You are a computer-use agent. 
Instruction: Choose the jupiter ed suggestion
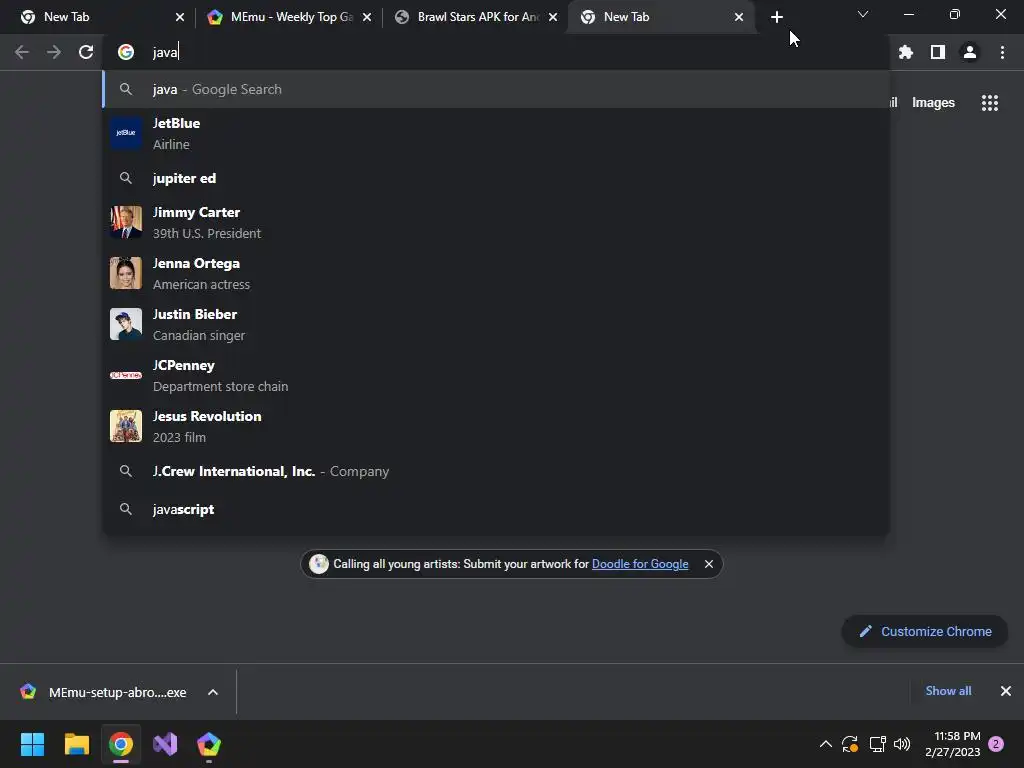pos(496,178)
